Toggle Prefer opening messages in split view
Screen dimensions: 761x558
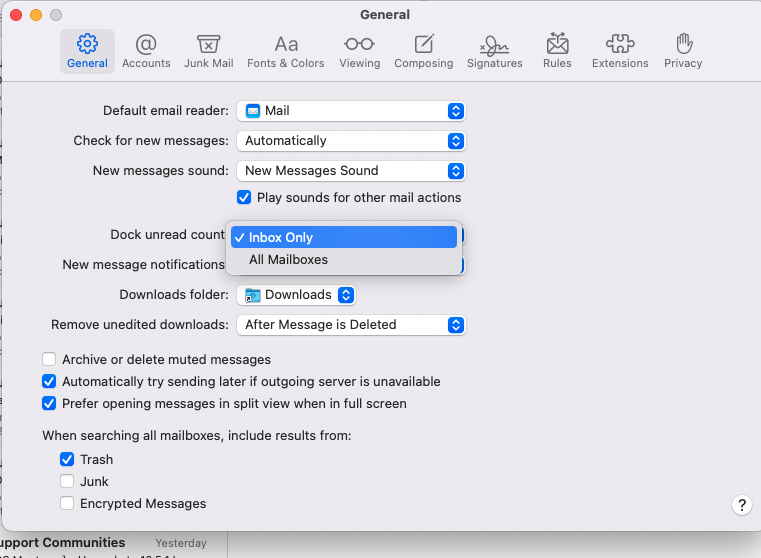(x=49, y=403)
